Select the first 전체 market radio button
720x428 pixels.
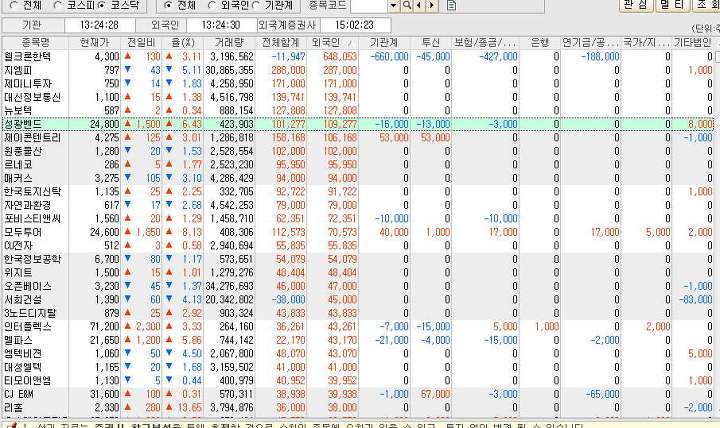click(x=14, y=5)
